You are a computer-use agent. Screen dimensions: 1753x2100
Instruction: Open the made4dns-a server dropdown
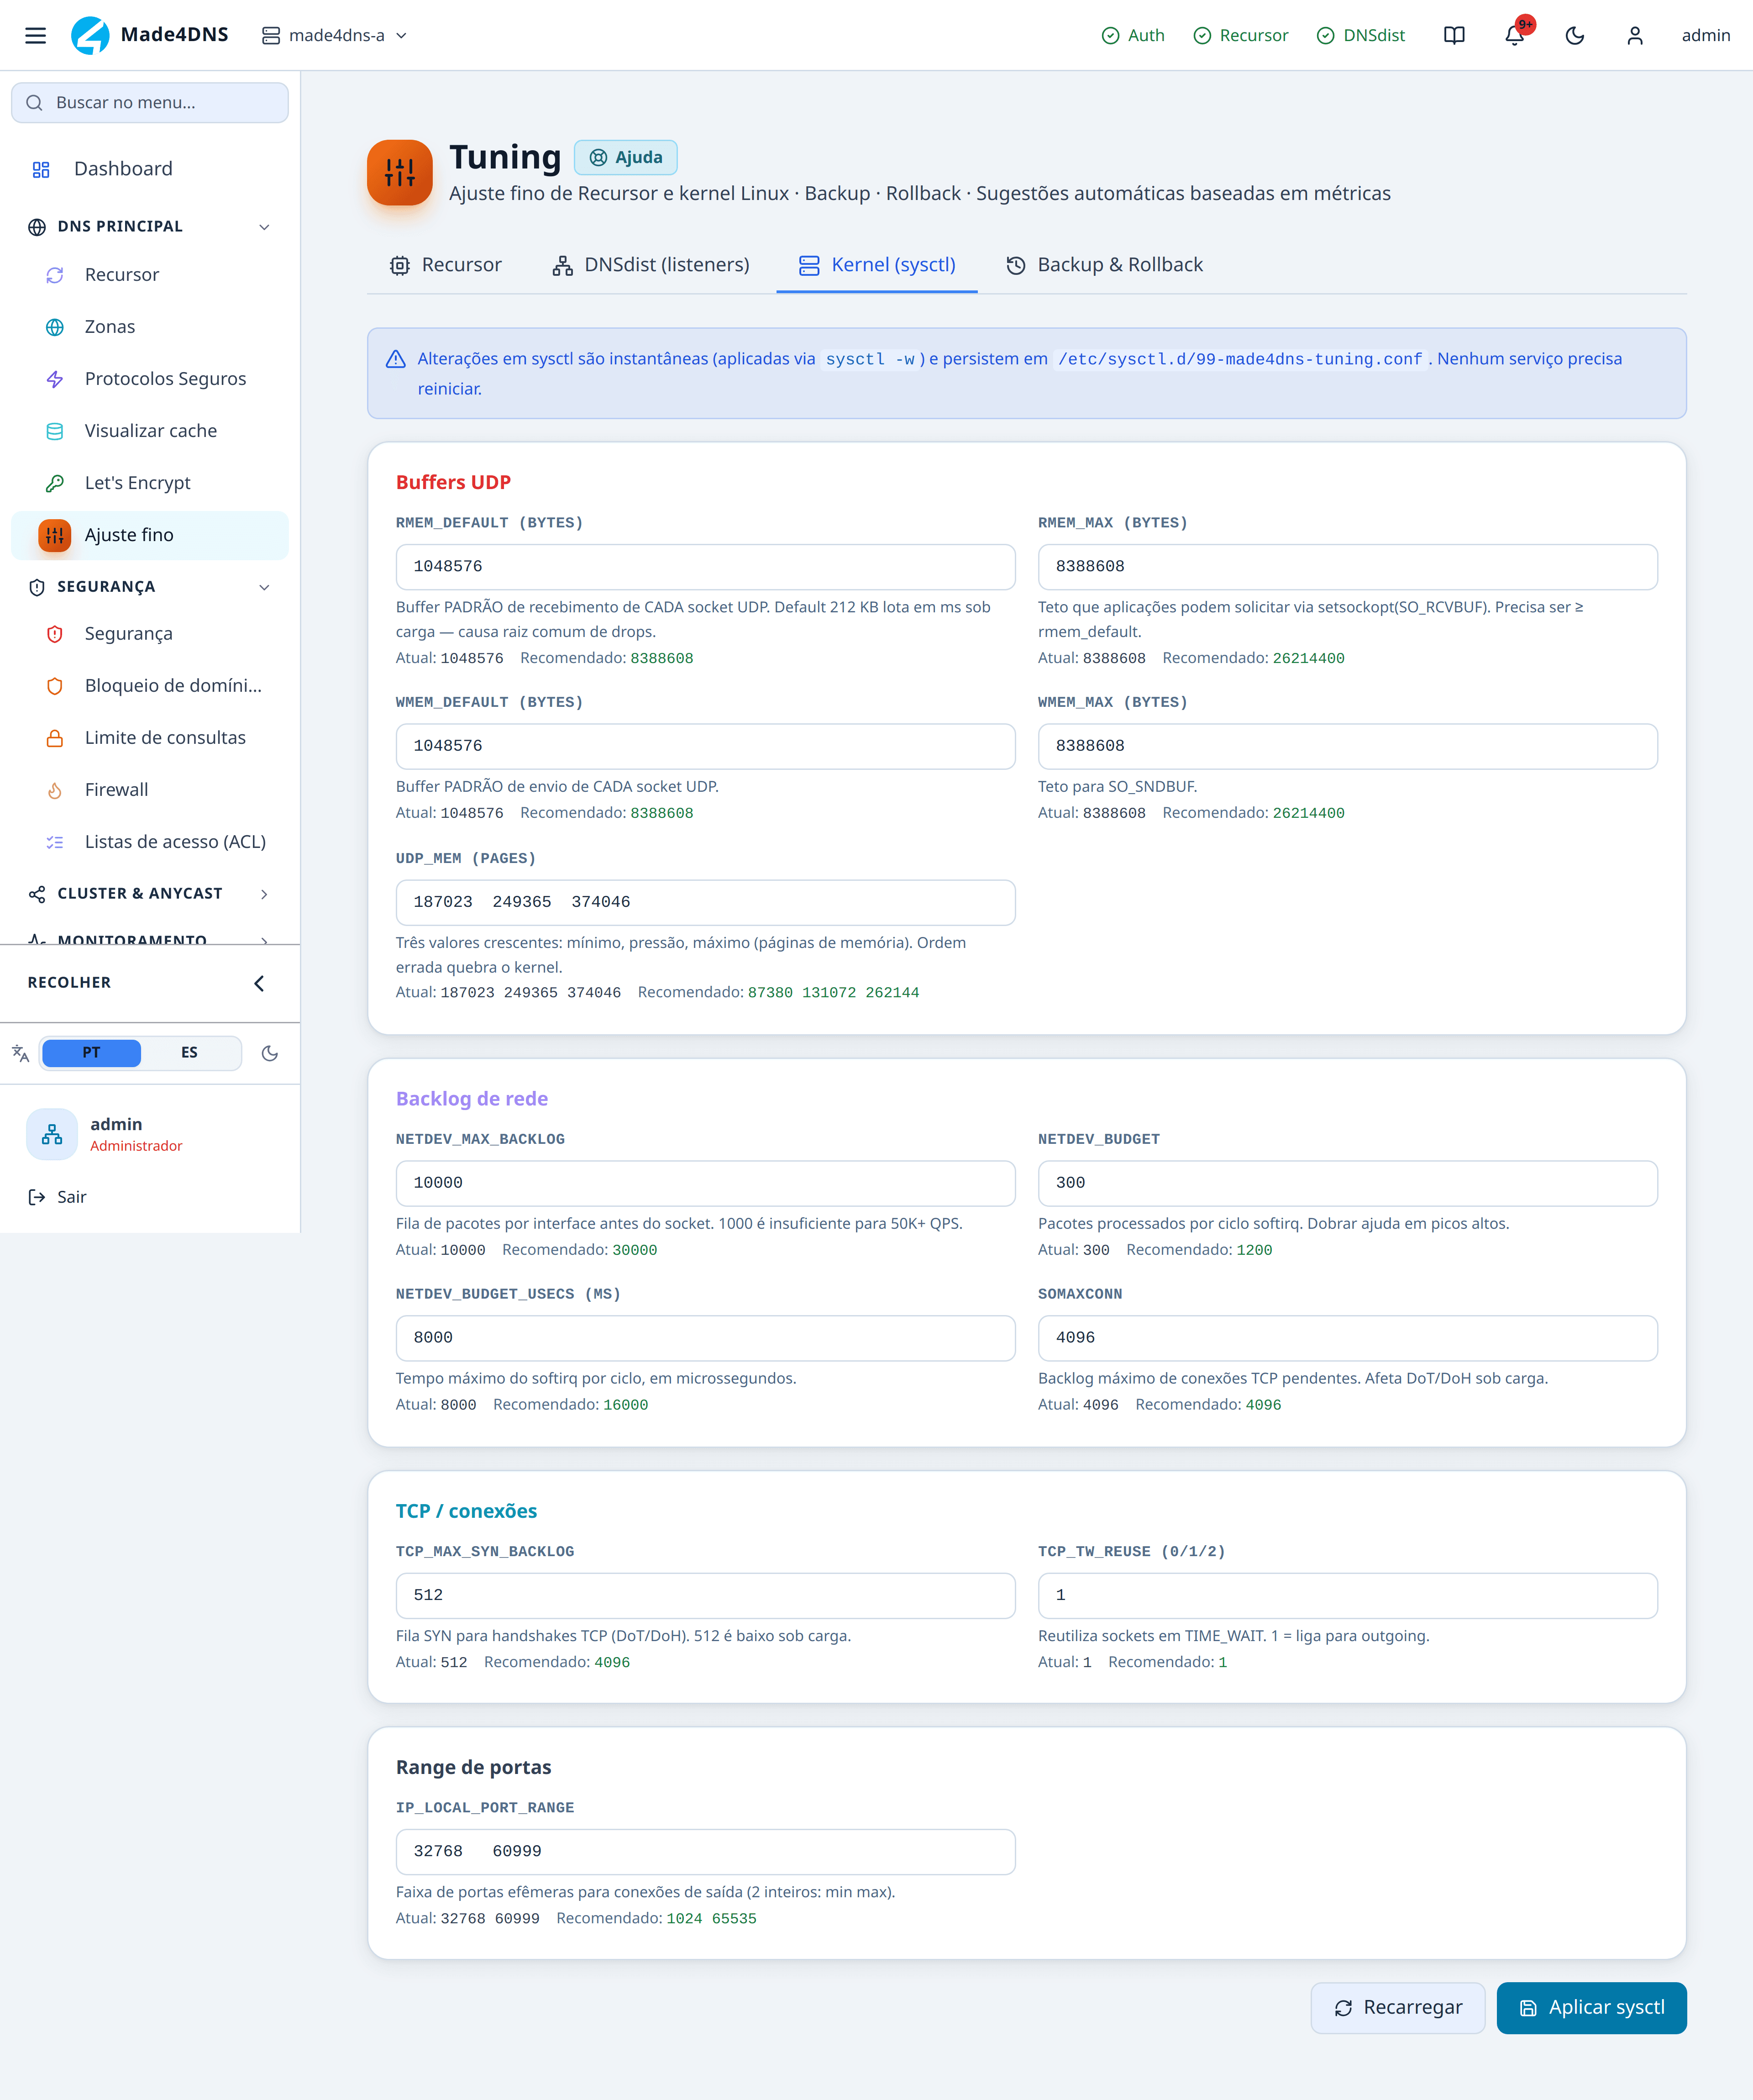(335, 35)
